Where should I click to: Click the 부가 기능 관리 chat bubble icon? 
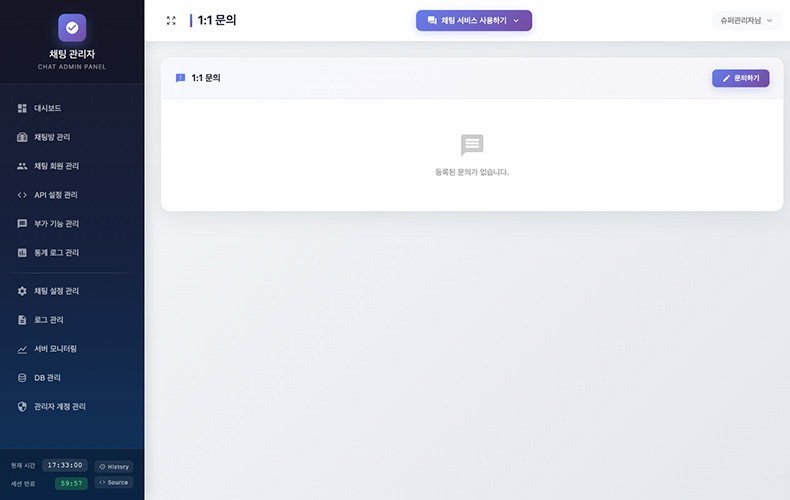(22, 224)
